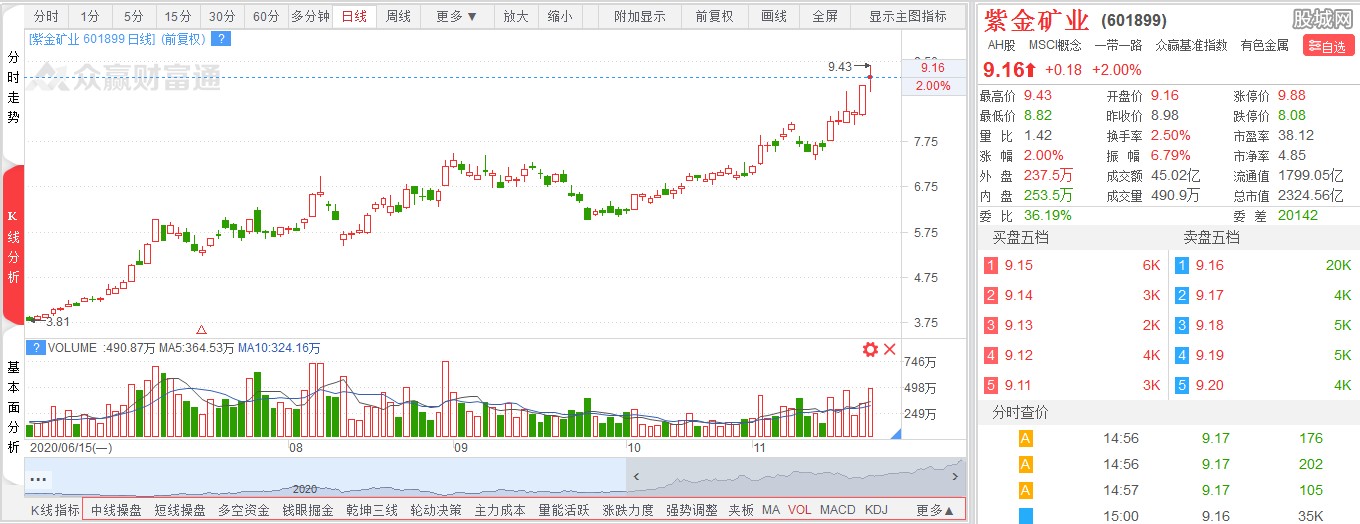Open 前复权 adjustment dropdown

(x=714, y=16)
